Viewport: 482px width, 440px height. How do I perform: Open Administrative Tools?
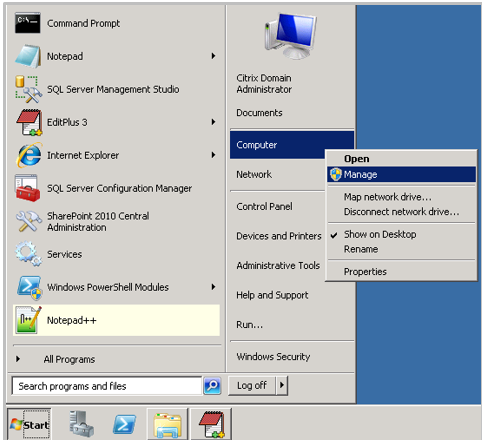278,266
